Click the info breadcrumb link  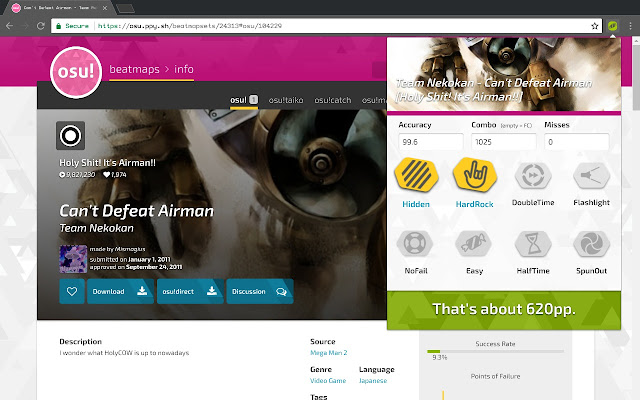[184, 69]
